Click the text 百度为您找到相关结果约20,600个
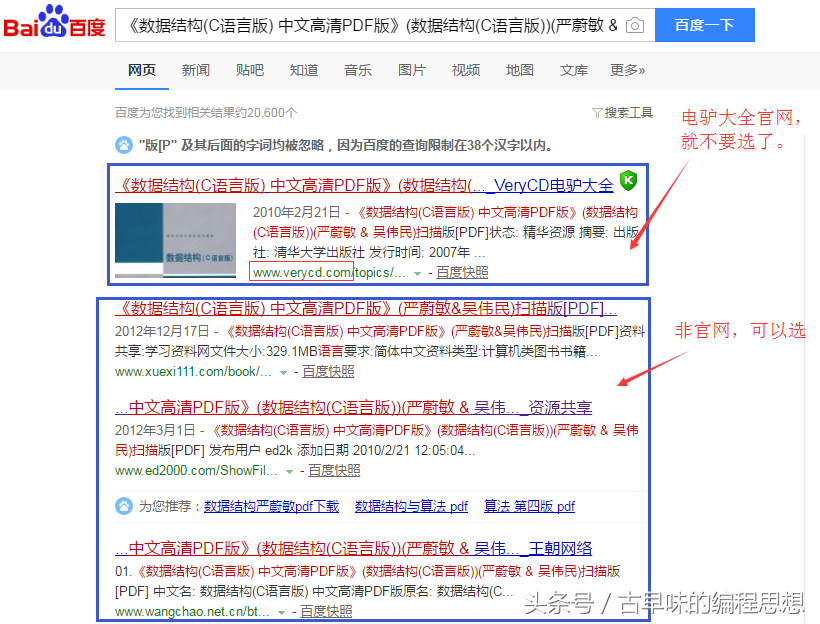The width and height of the screenshot is (820, 624). tap(206, 112)
